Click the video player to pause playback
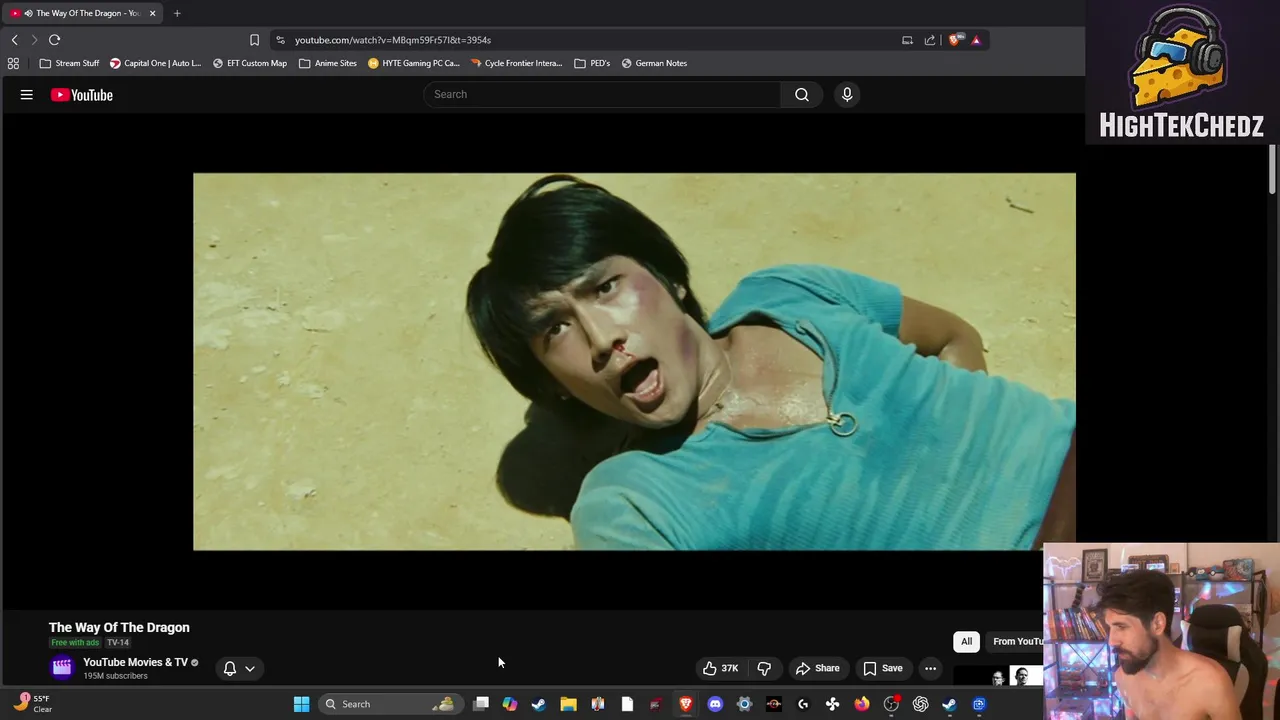1280x720 pixels. [634, 362]
